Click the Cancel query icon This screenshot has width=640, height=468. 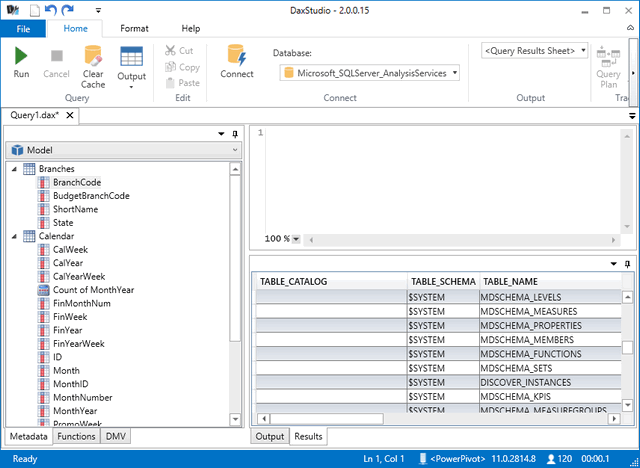click(x=56, y=56)
